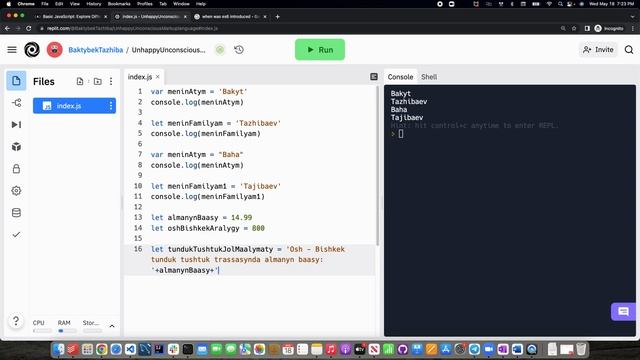Open the Chrome History menu
The height and width of the screenshot is (360, 640).
[93, 4]
